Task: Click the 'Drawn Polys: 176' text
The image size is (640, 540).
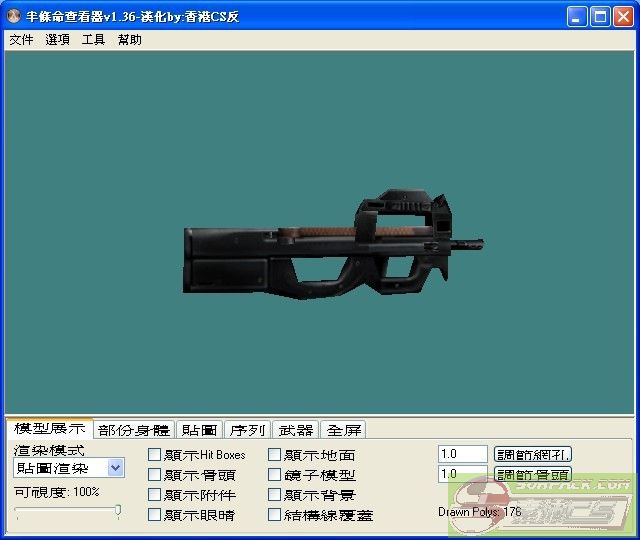Action: (480, 512)
